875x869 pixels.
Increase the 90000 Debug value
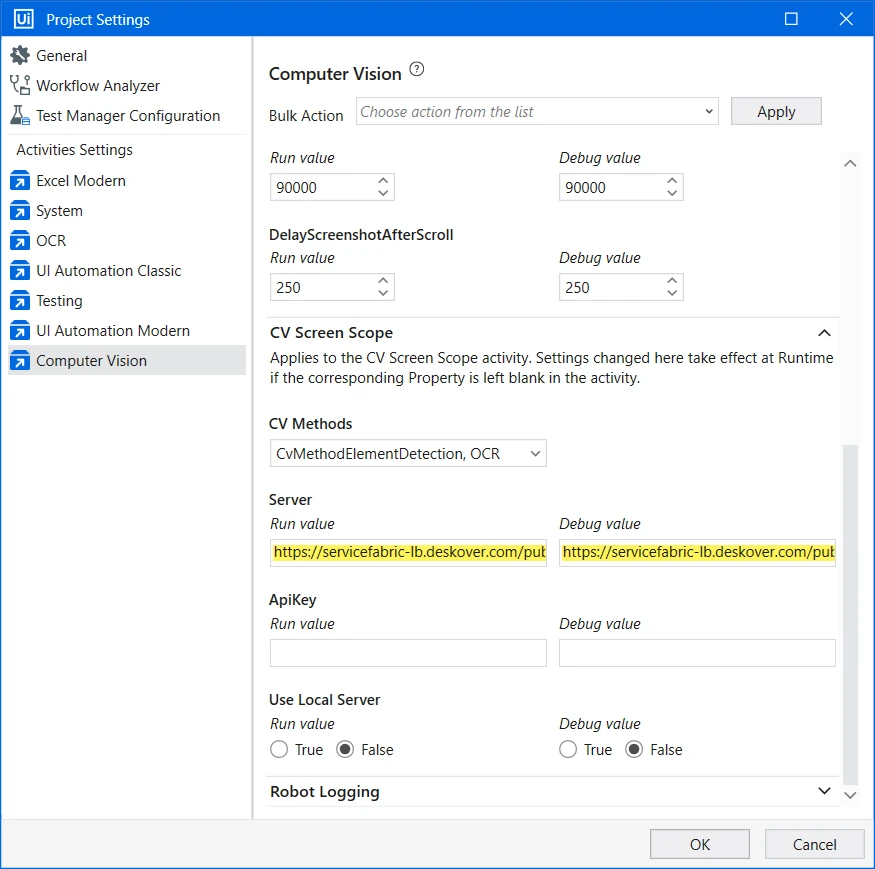point(672,181)
